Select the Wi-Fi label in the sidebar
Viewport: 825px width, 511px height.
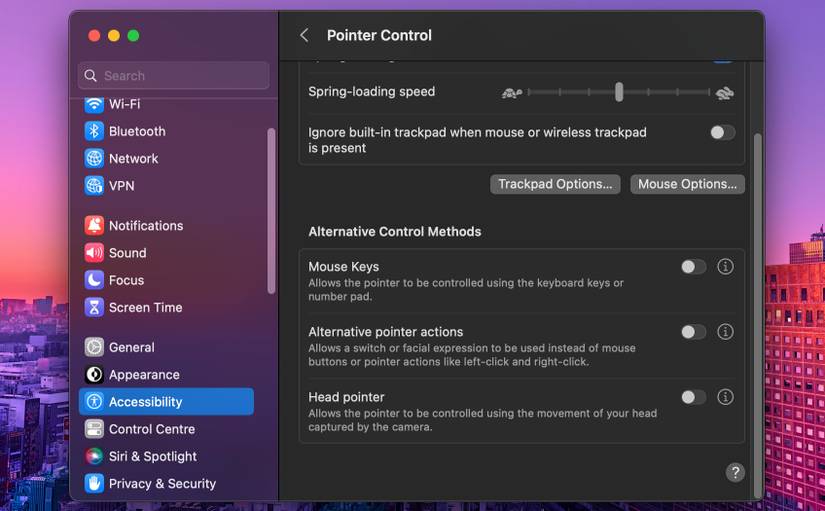(124, 104)
